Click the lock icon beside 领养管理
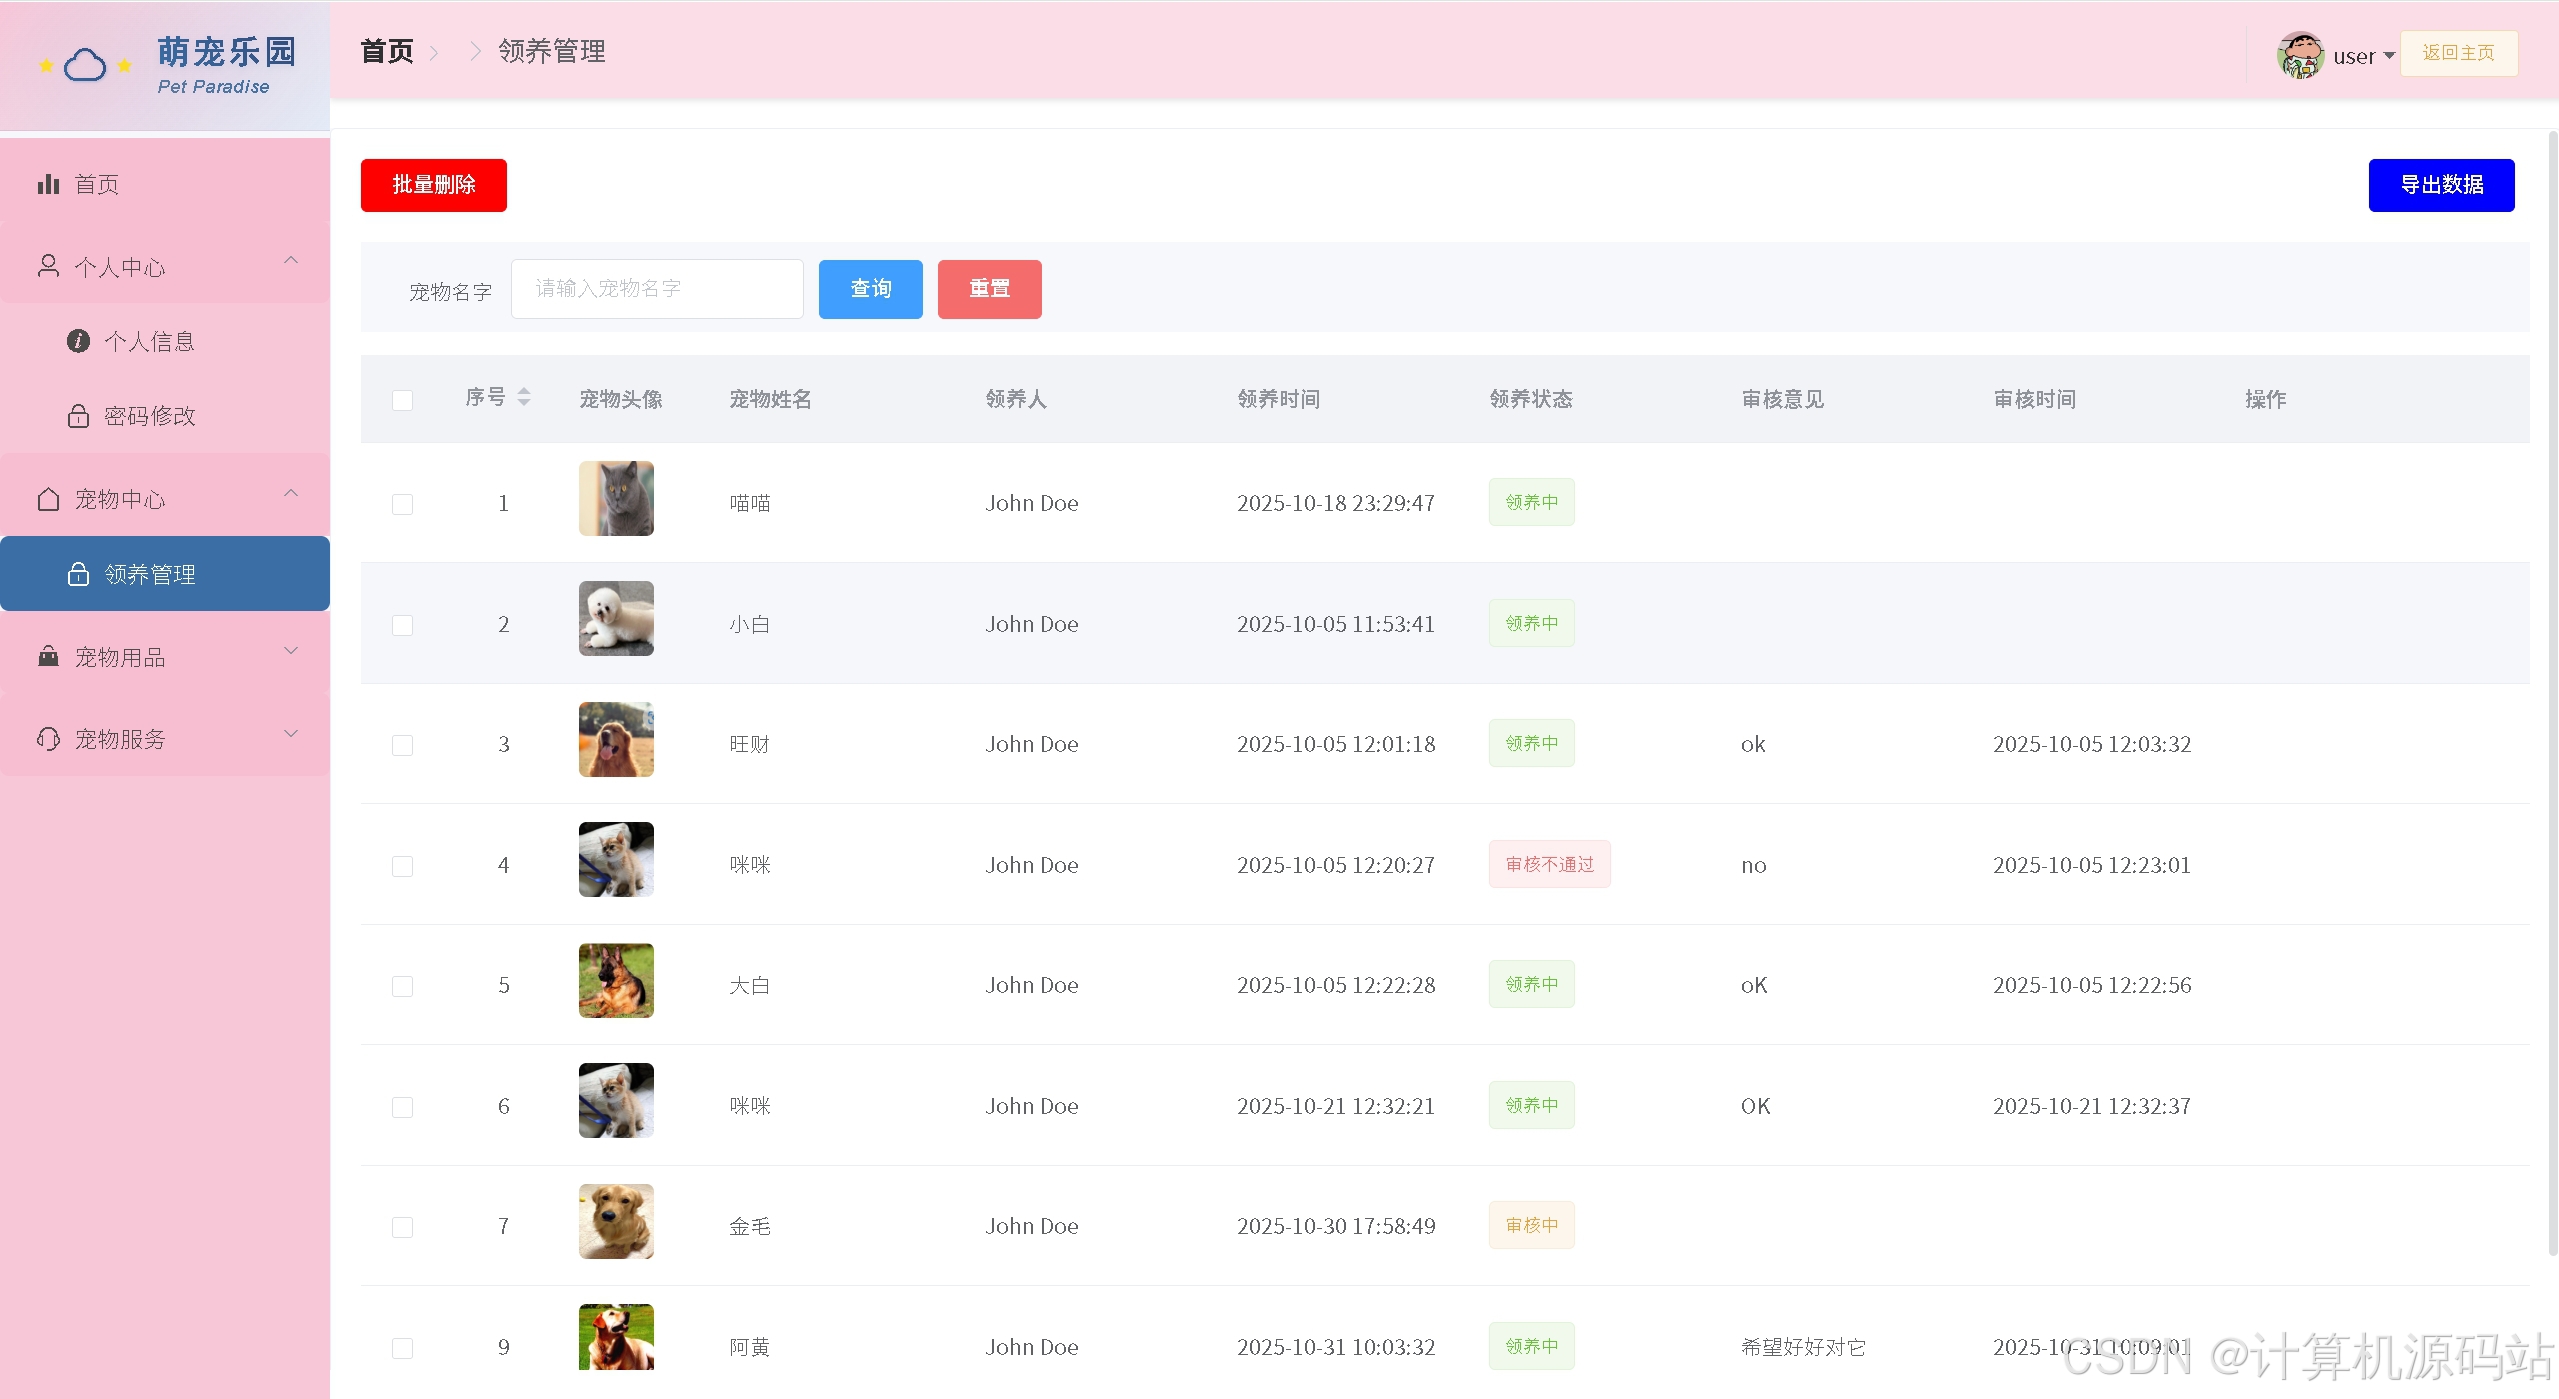The image size is (2559, 1399). (78, 574)
